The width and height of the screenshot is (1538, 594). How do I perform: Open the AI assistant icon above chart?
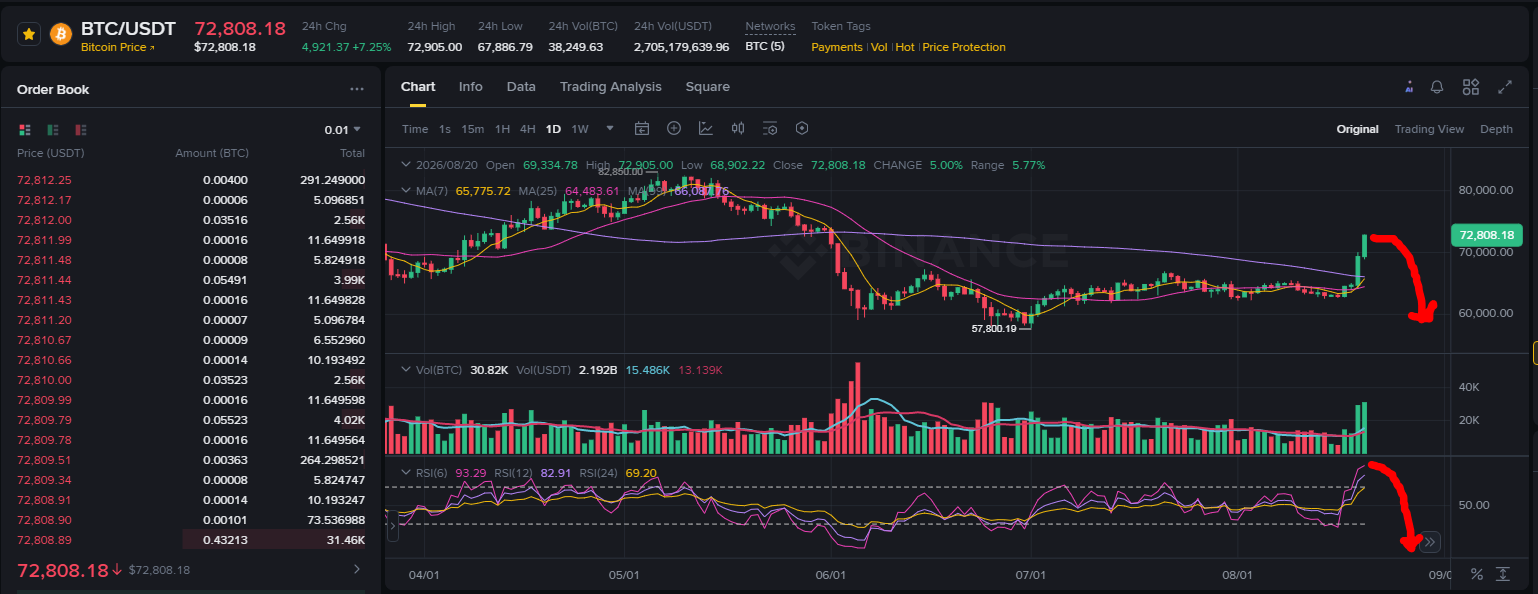pyautogui.click(x=1409, y=87)
